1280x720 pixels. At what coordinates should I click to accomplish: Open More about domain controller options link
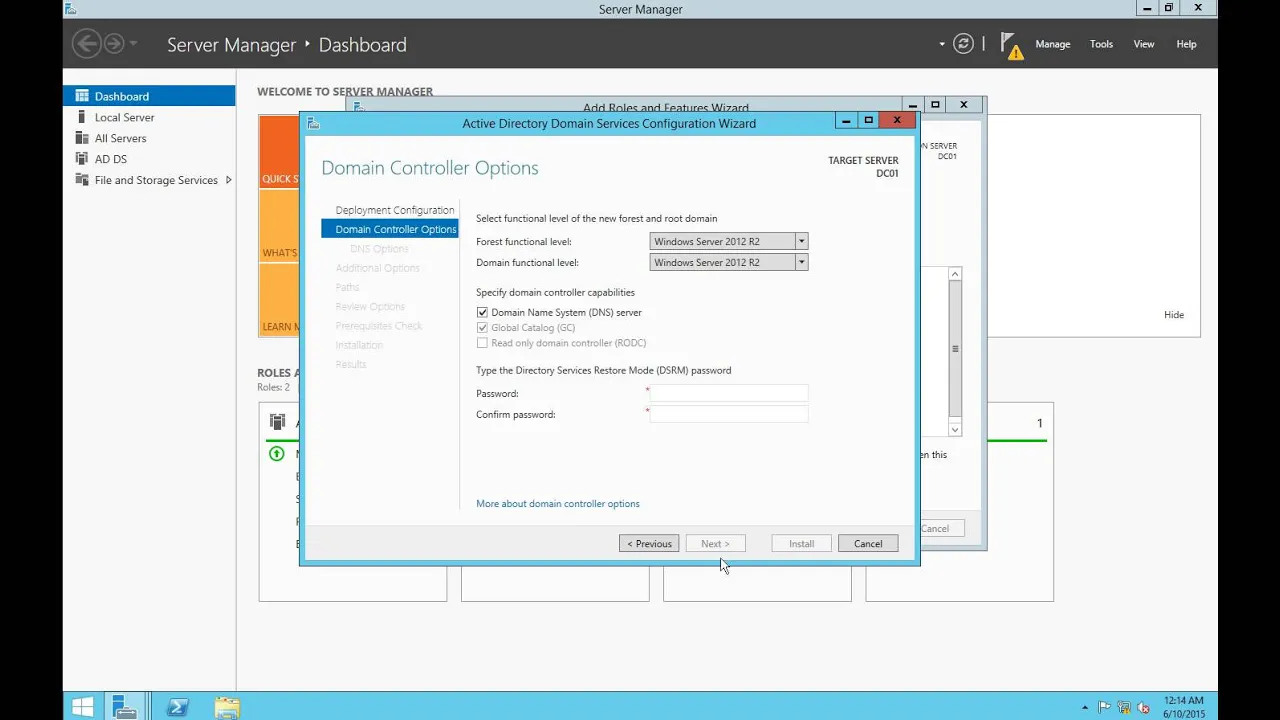point(558,504)
